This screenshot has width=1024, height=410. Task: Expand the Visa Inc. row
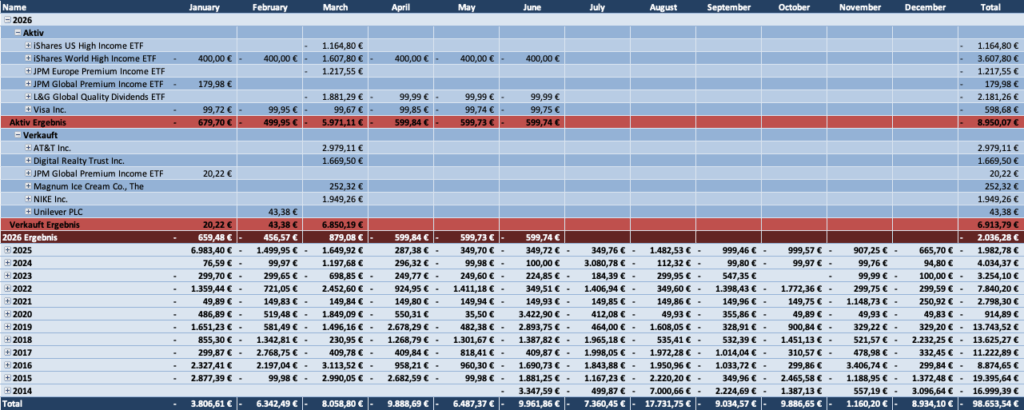(x=28, y=109)
